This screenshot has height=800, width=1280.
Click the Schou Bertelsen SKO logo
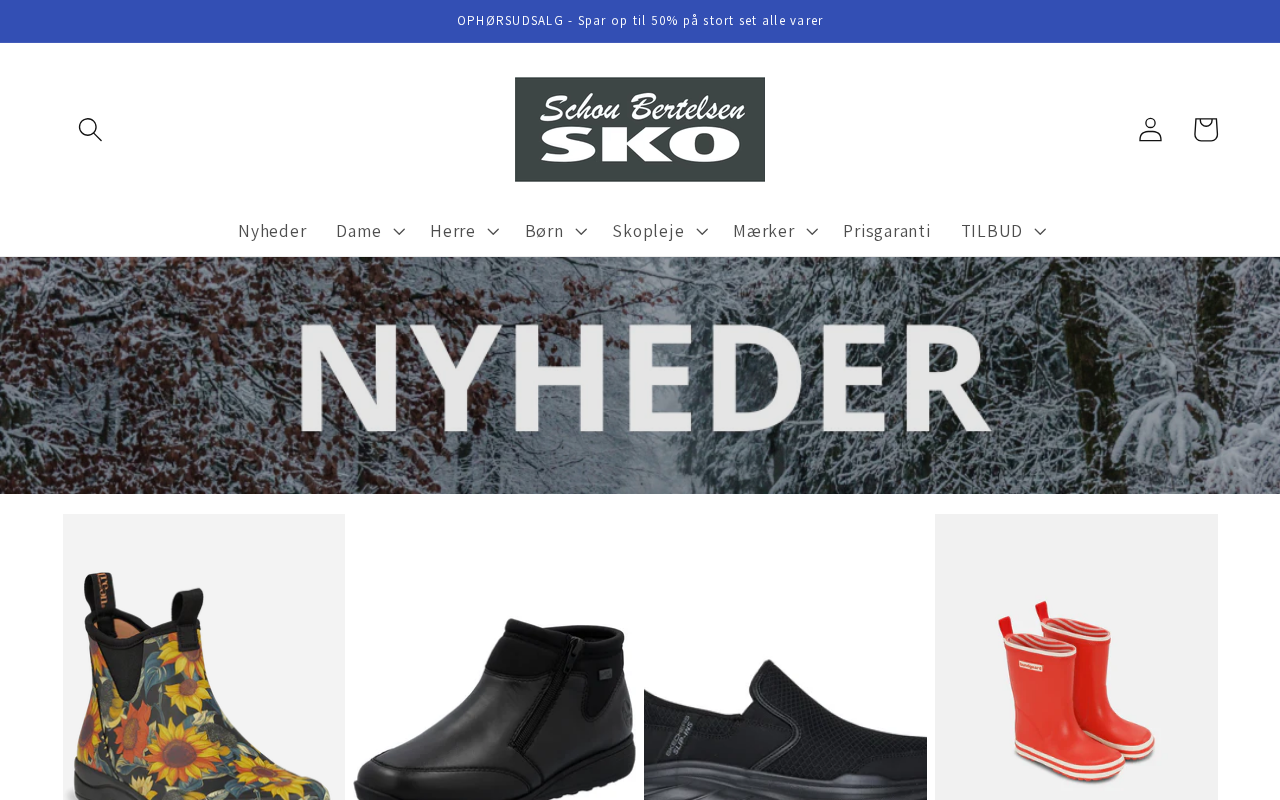click(x=640, y=129)
